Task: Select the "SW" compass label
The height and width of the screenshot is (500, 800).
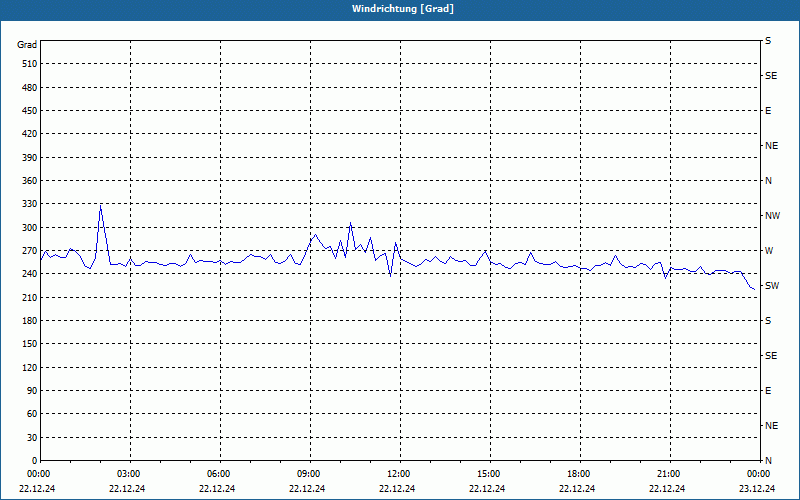Action: click(772, 286)
